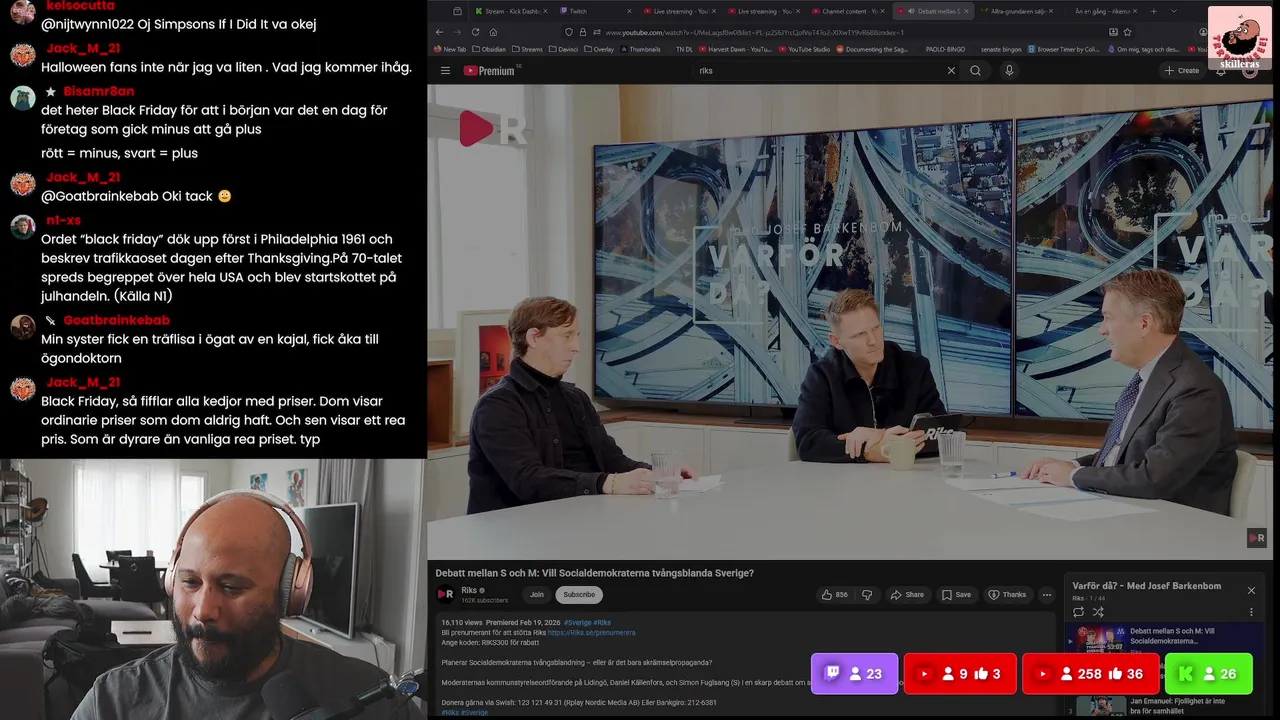The width and height of the screenshot is (1280, 720).
Task: Open playlist panel three-dot options menu
Action: (x=1251, y=612)
